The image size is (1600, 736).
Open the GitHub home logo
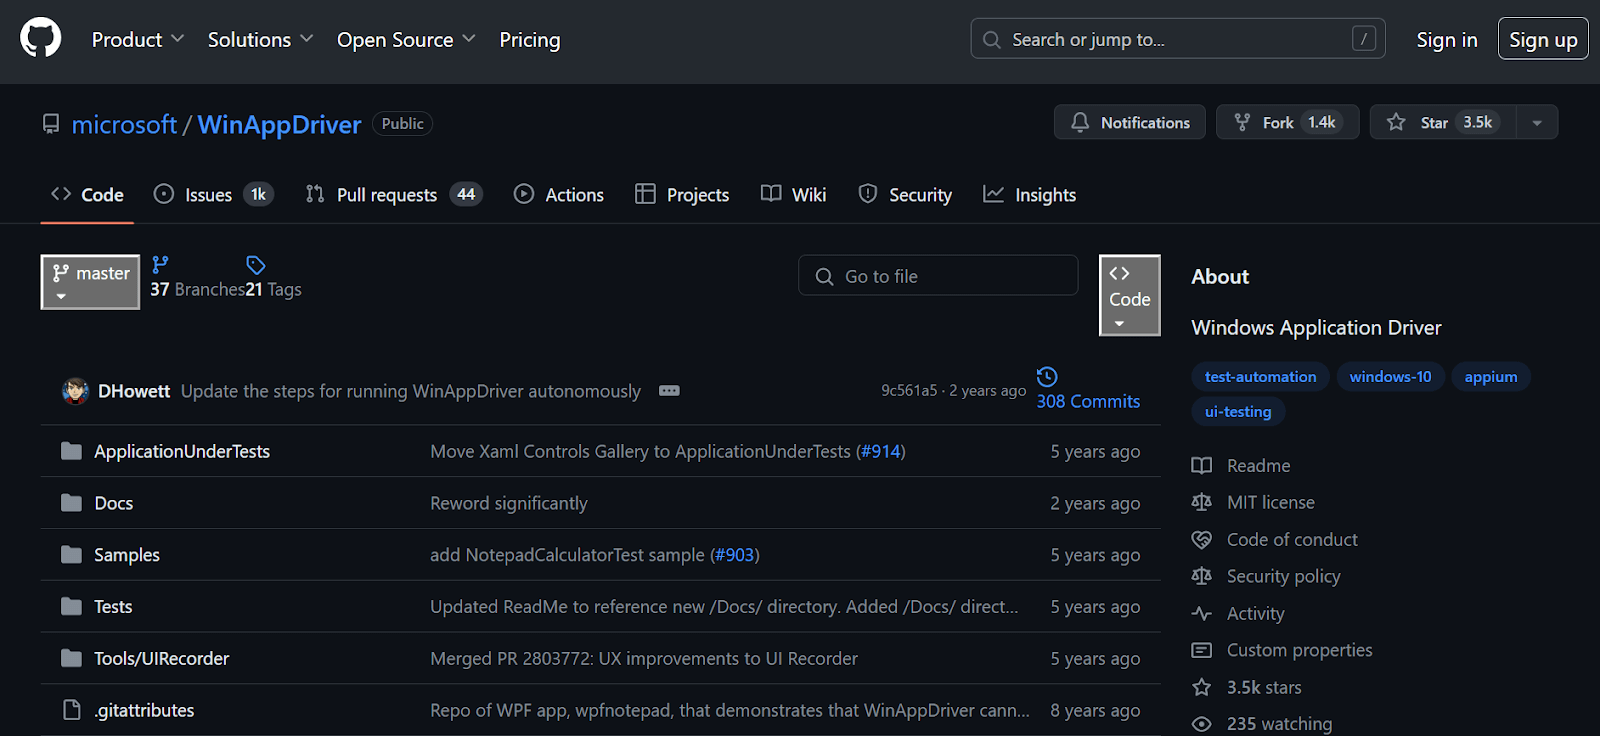(x=41, y=39)
